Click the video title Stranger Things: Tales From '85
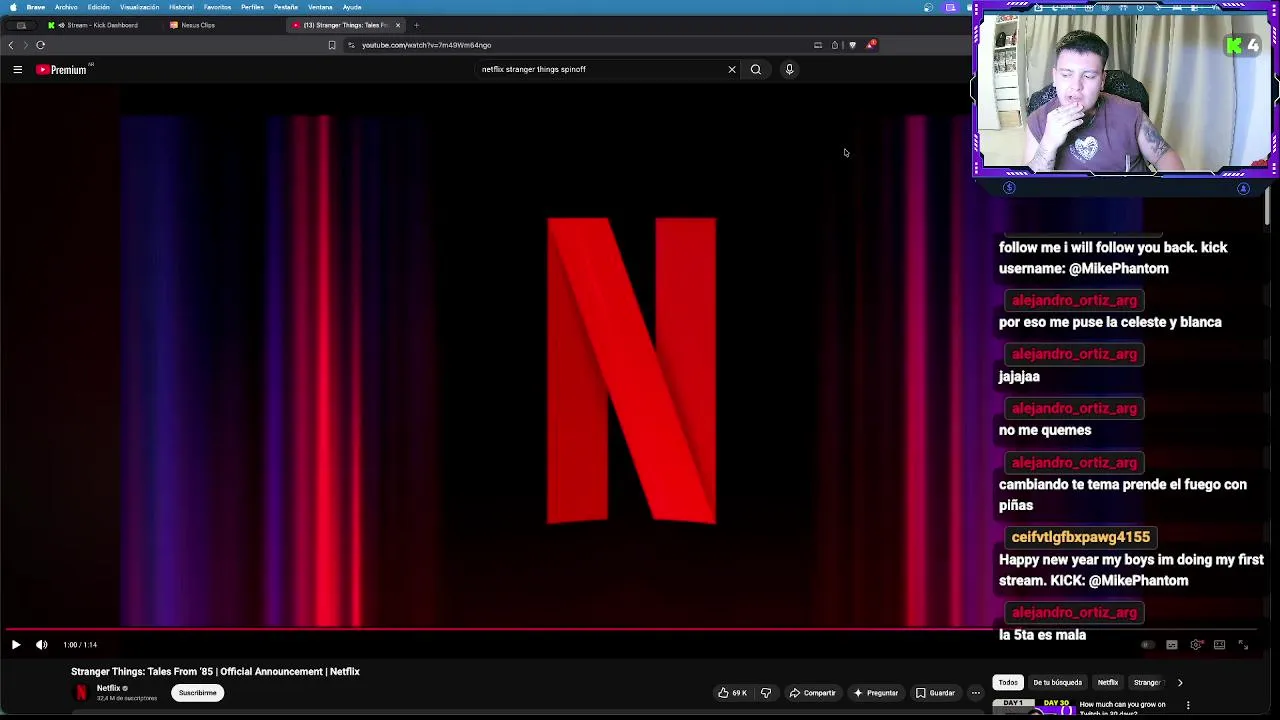Screen dimensions: 1280x720 point(215,672)
